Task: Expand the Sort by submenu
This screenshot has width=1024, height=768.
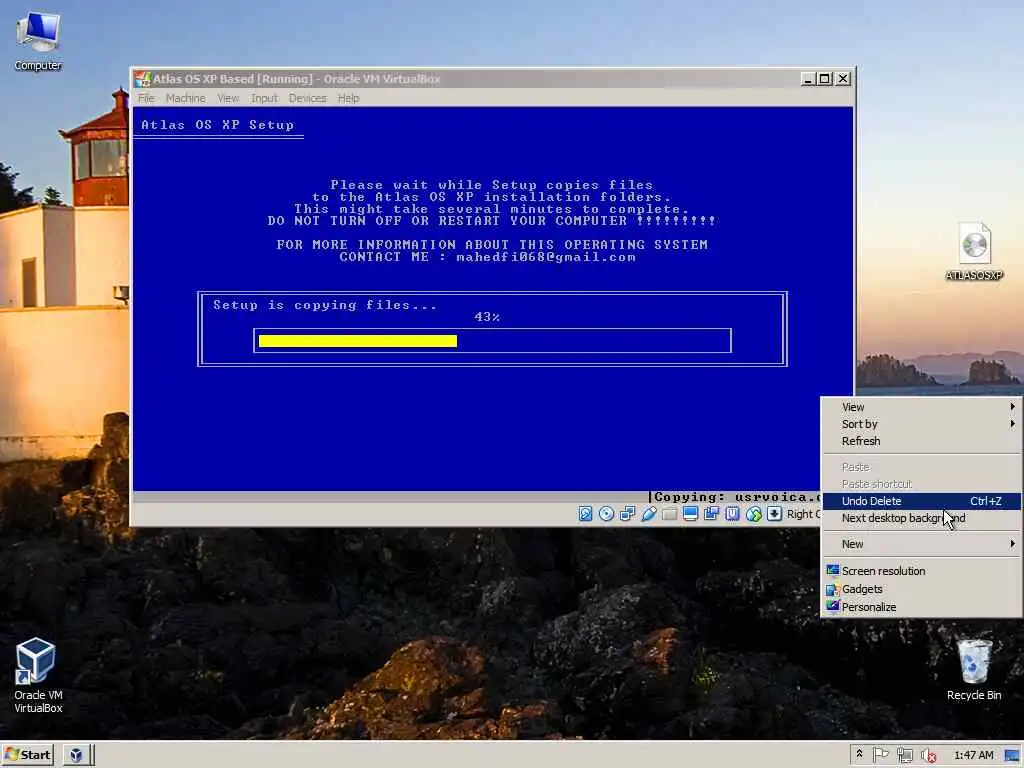Action: click(x=921, y=424)
